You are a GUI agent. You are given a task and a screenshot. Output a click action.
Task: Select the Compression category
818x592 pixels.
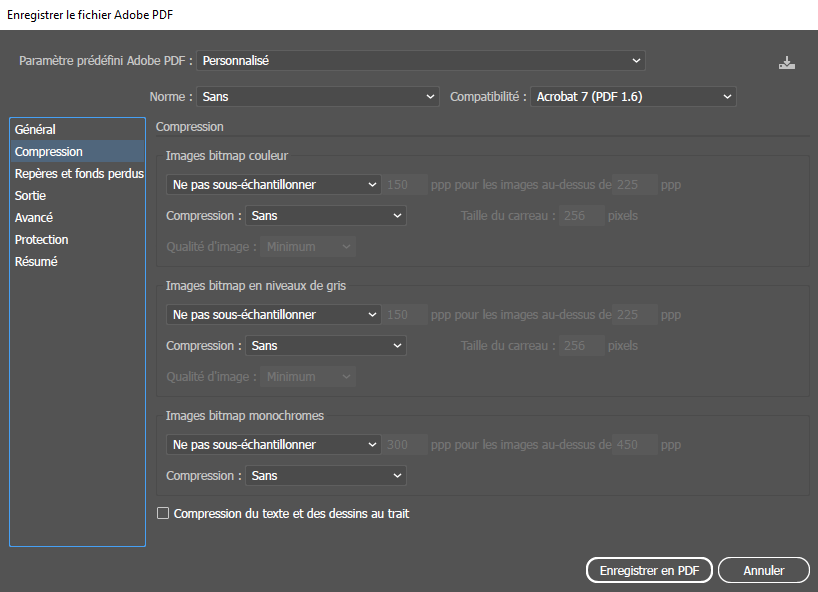tap(49, 152)
